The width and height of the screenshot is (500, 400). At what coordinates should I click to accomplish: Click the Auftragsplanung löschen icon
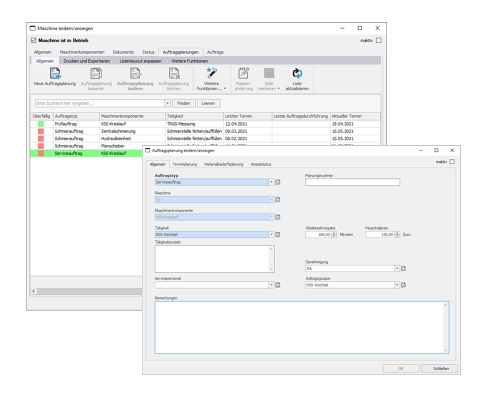coord(174,73)
